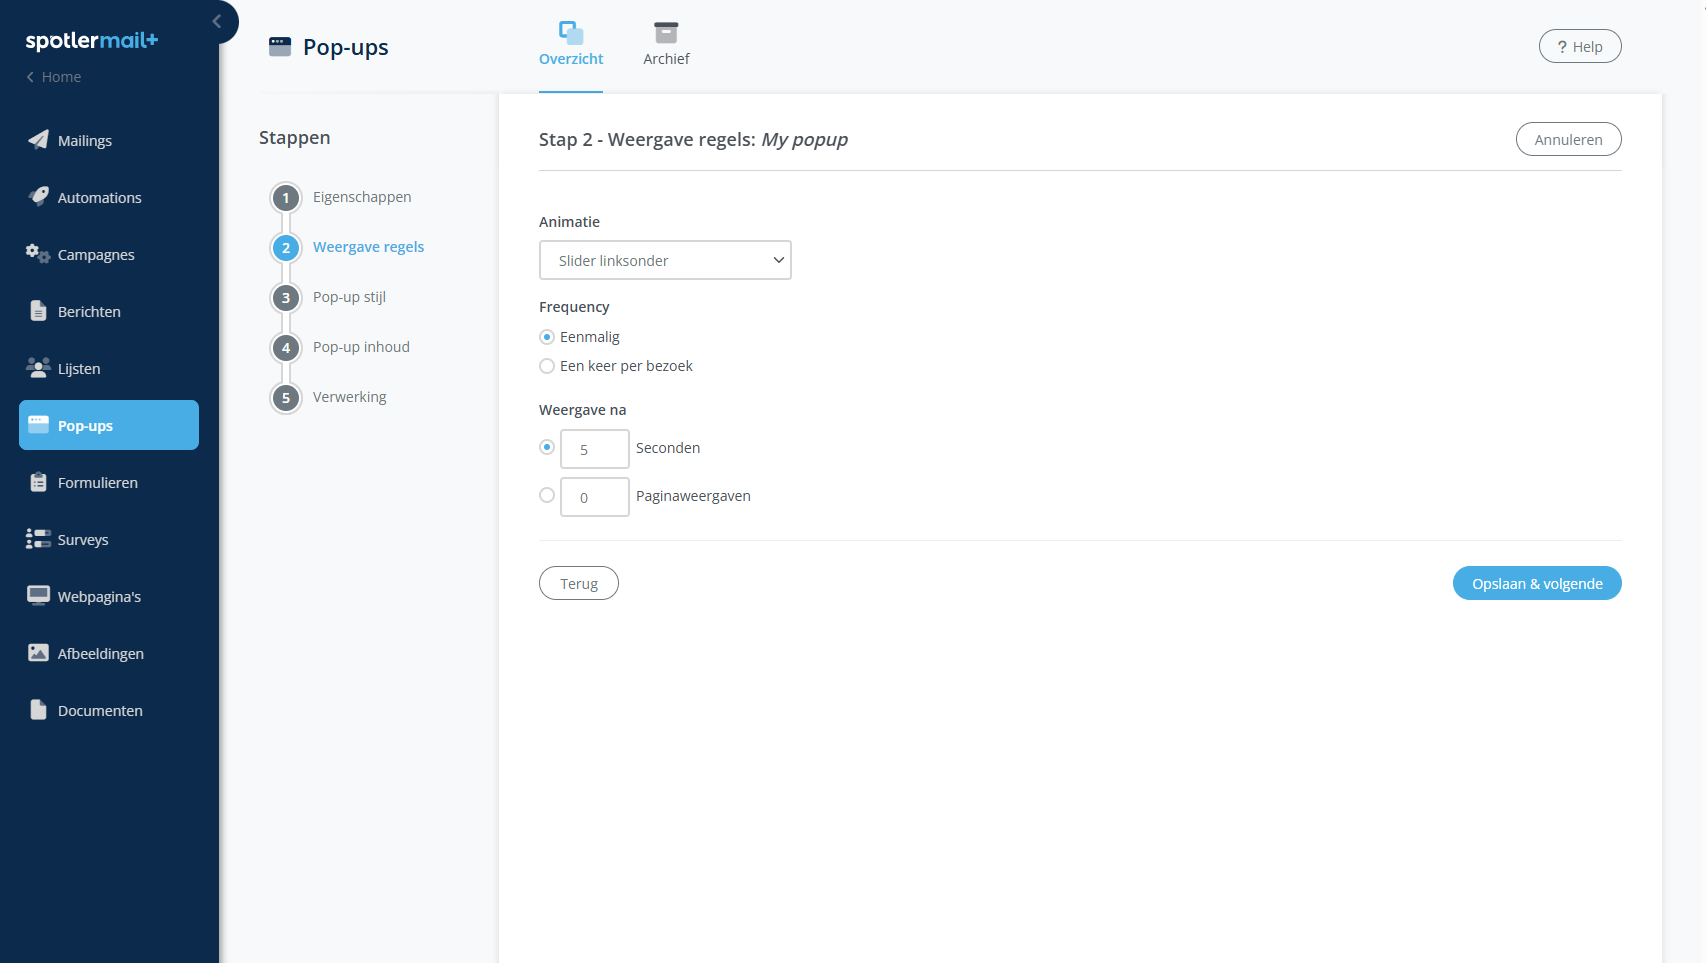
Task: Choose the Paginaweergaven radio button
Action: click(547, 495)
